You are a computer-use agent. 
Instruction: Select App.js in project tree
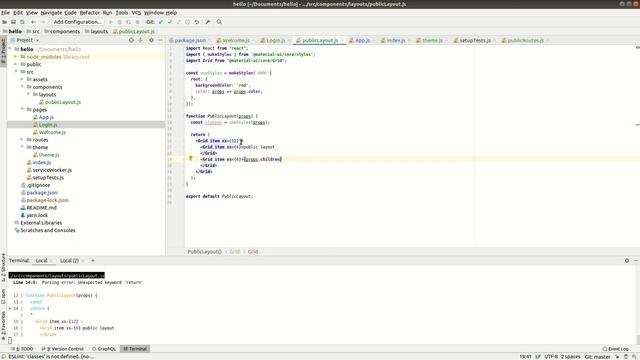click(46, 117)
